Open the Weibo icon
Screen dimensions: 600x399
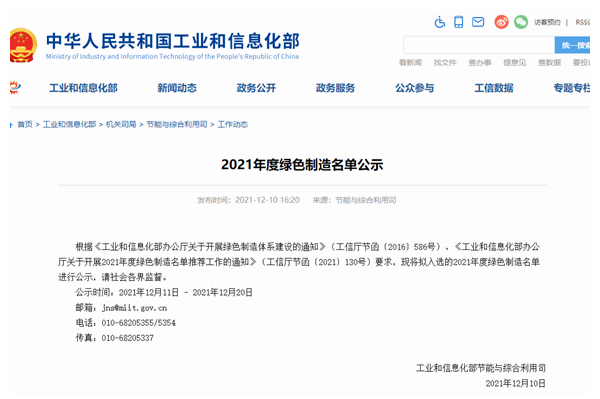501,22
